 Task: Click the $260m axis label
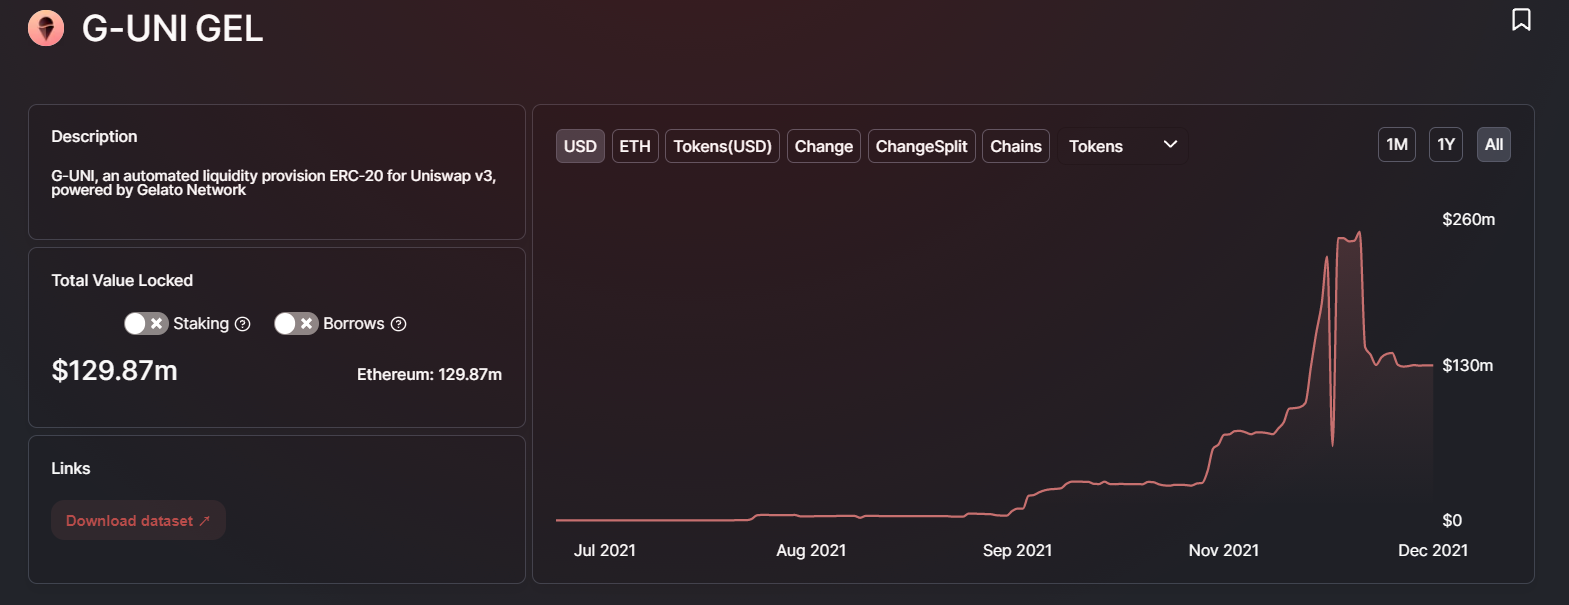click(x=1468, y=219)
